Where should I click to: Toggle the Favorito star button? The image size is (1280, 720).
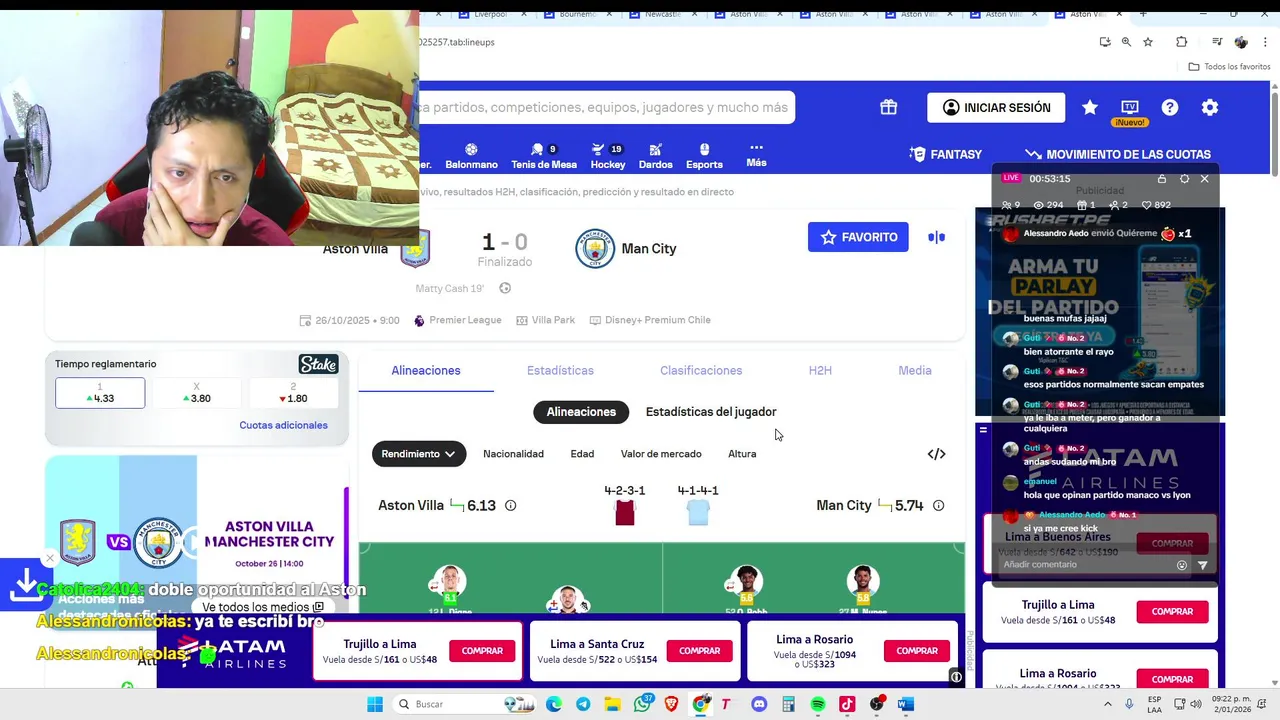pos(858,237)
